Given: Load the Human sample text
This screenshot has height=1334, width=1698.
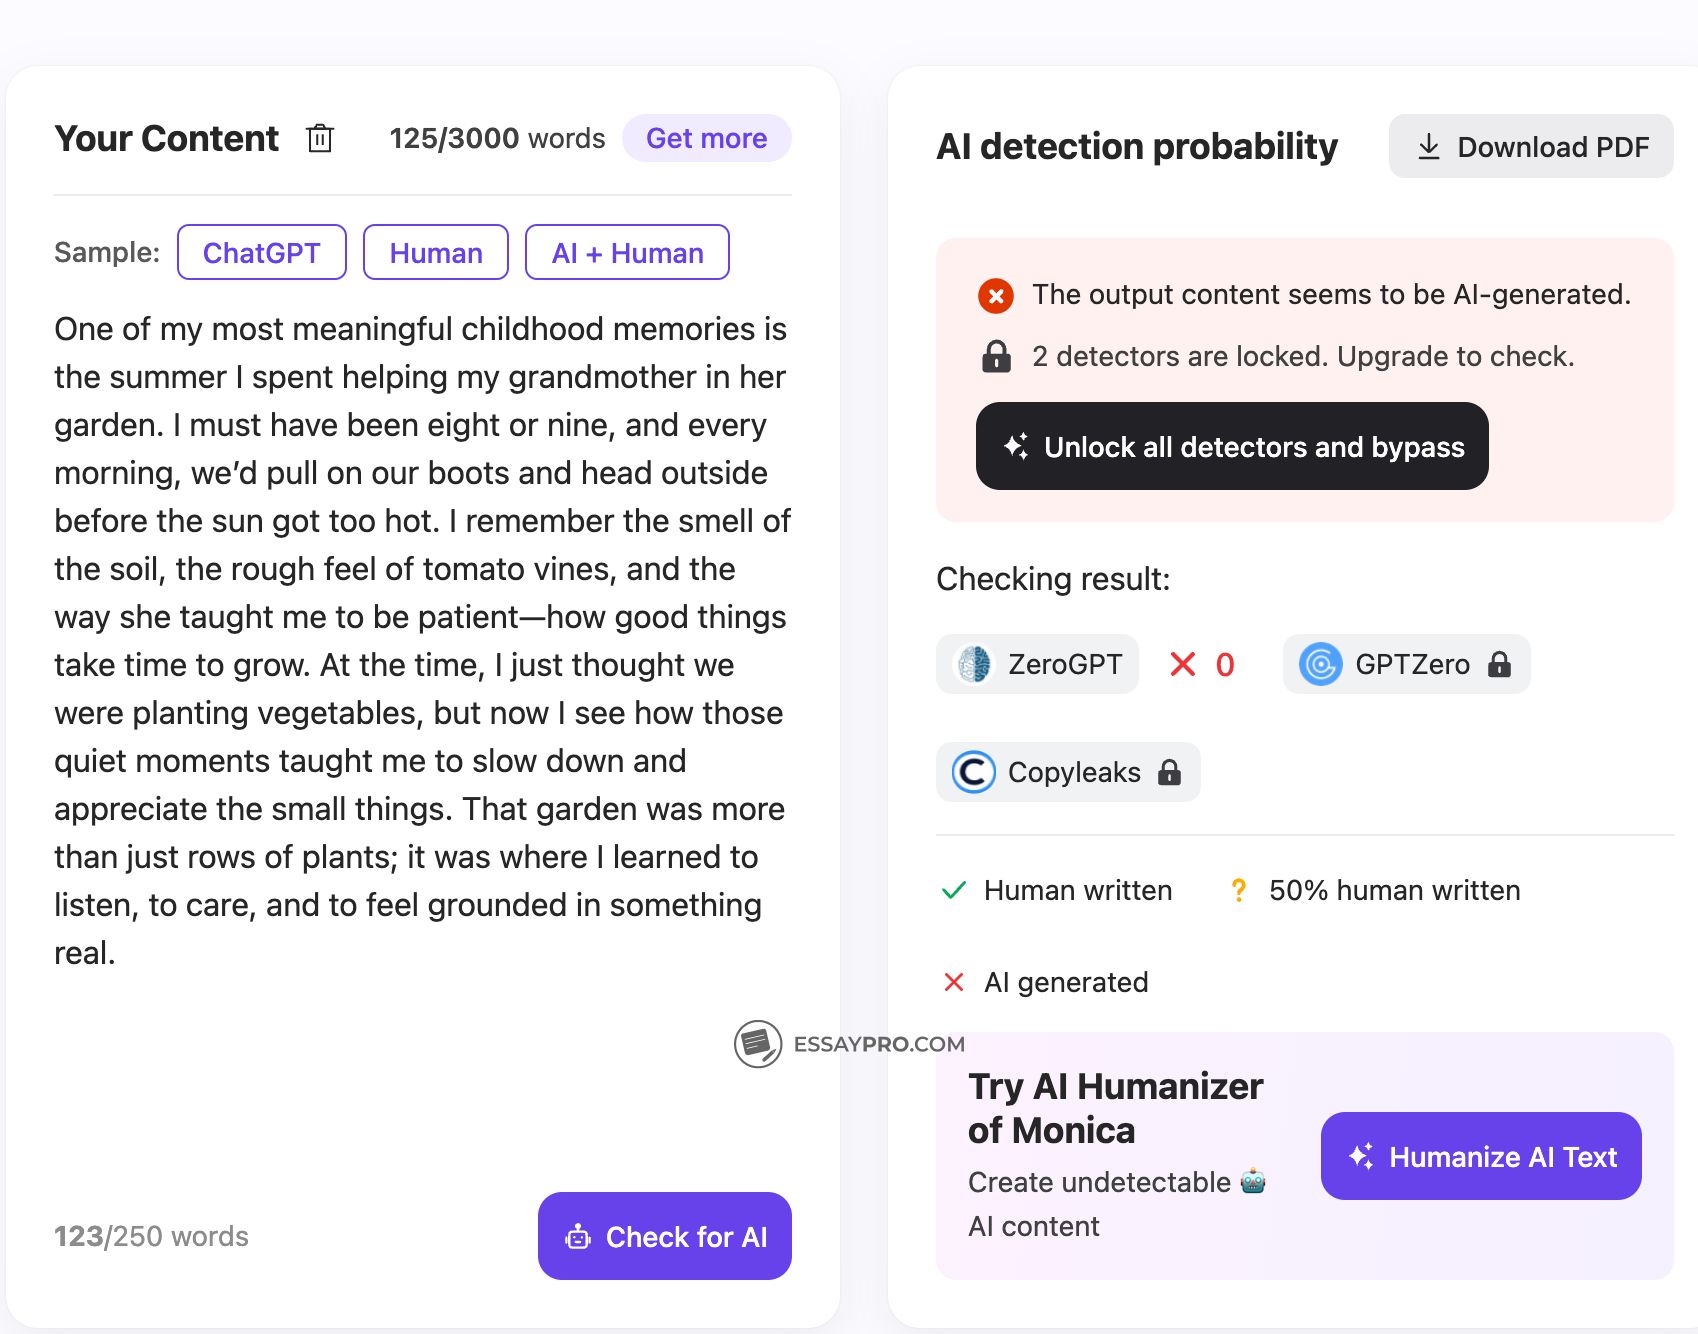Looking at the screenshot, I should 436,253.
